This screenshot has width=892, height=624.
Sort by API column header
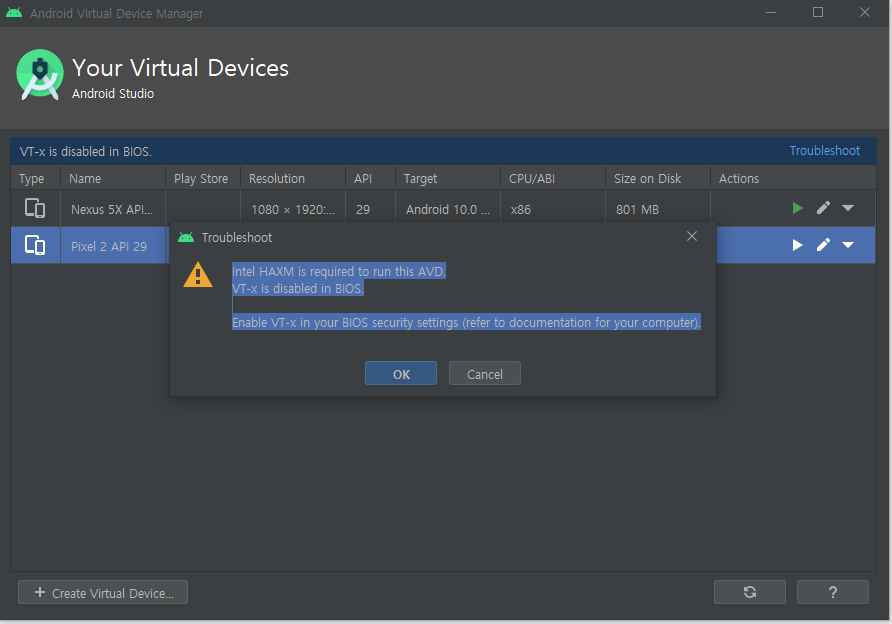tap(370, 178)
